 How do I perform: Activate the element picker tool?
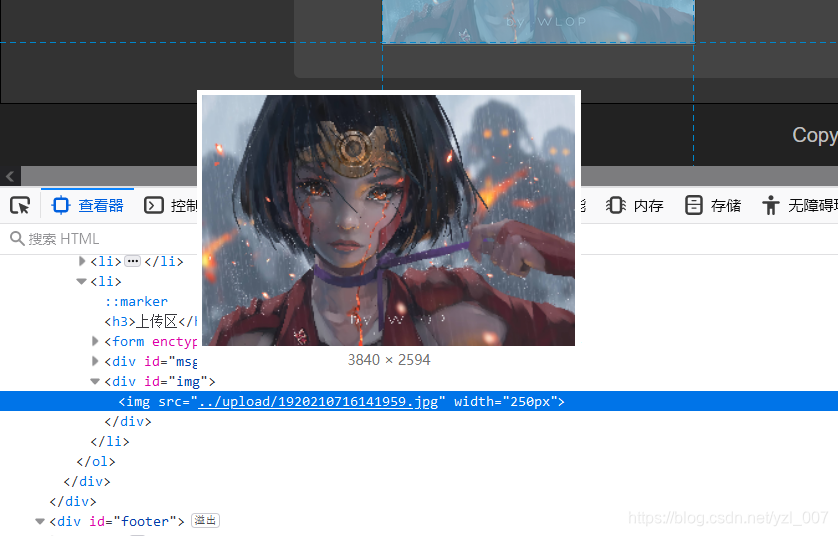(x=20, y=206)
